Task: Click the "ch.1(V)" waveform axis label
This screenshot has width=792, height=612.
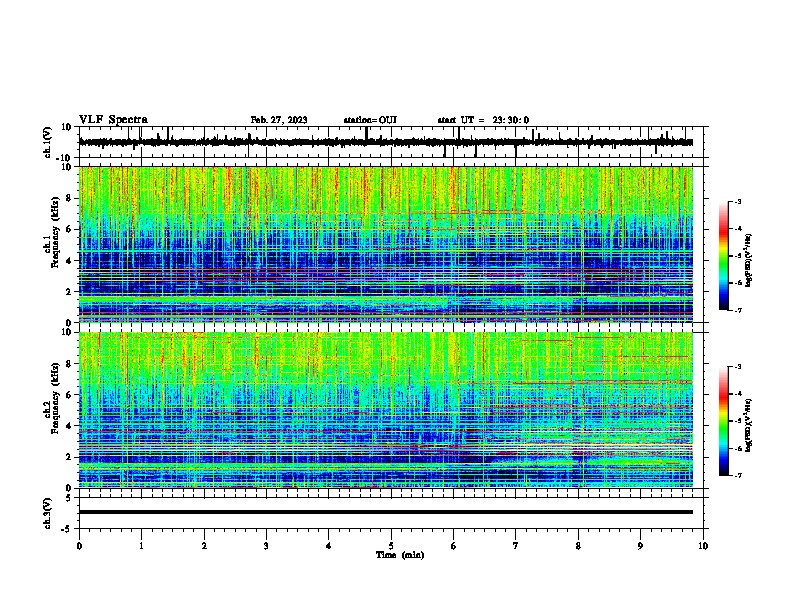Action: (x=48, y=142)
